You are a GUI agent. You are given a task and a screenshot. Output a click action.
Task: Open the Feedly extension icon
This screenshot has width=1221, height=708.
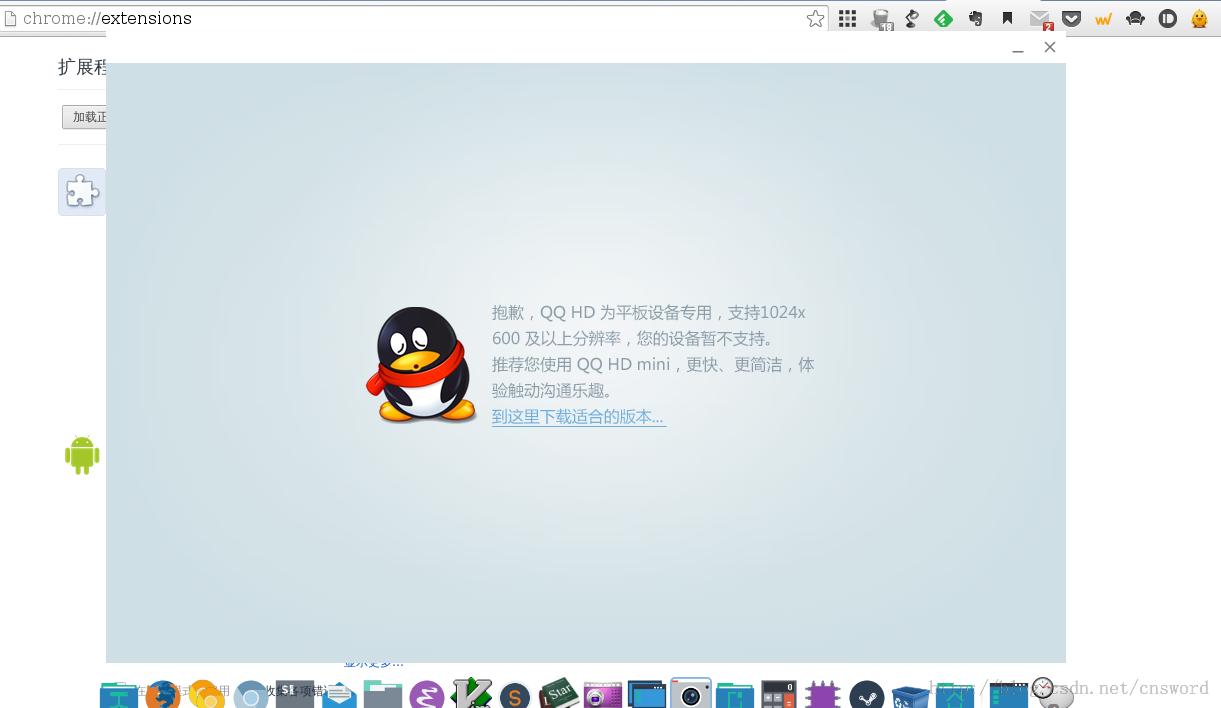coord(943,18)
